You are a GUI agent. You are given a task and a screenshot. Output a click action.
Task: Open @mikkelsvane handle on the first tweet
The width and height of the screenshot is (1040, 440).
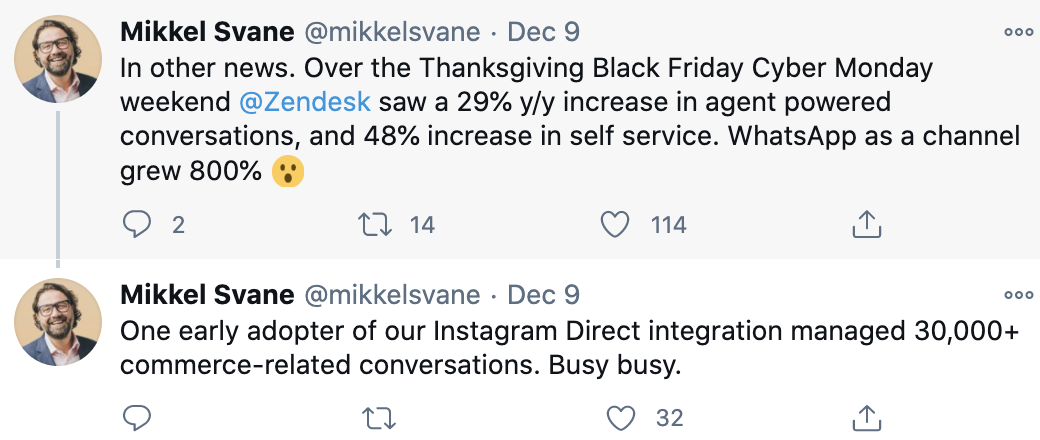pos(392,32)
